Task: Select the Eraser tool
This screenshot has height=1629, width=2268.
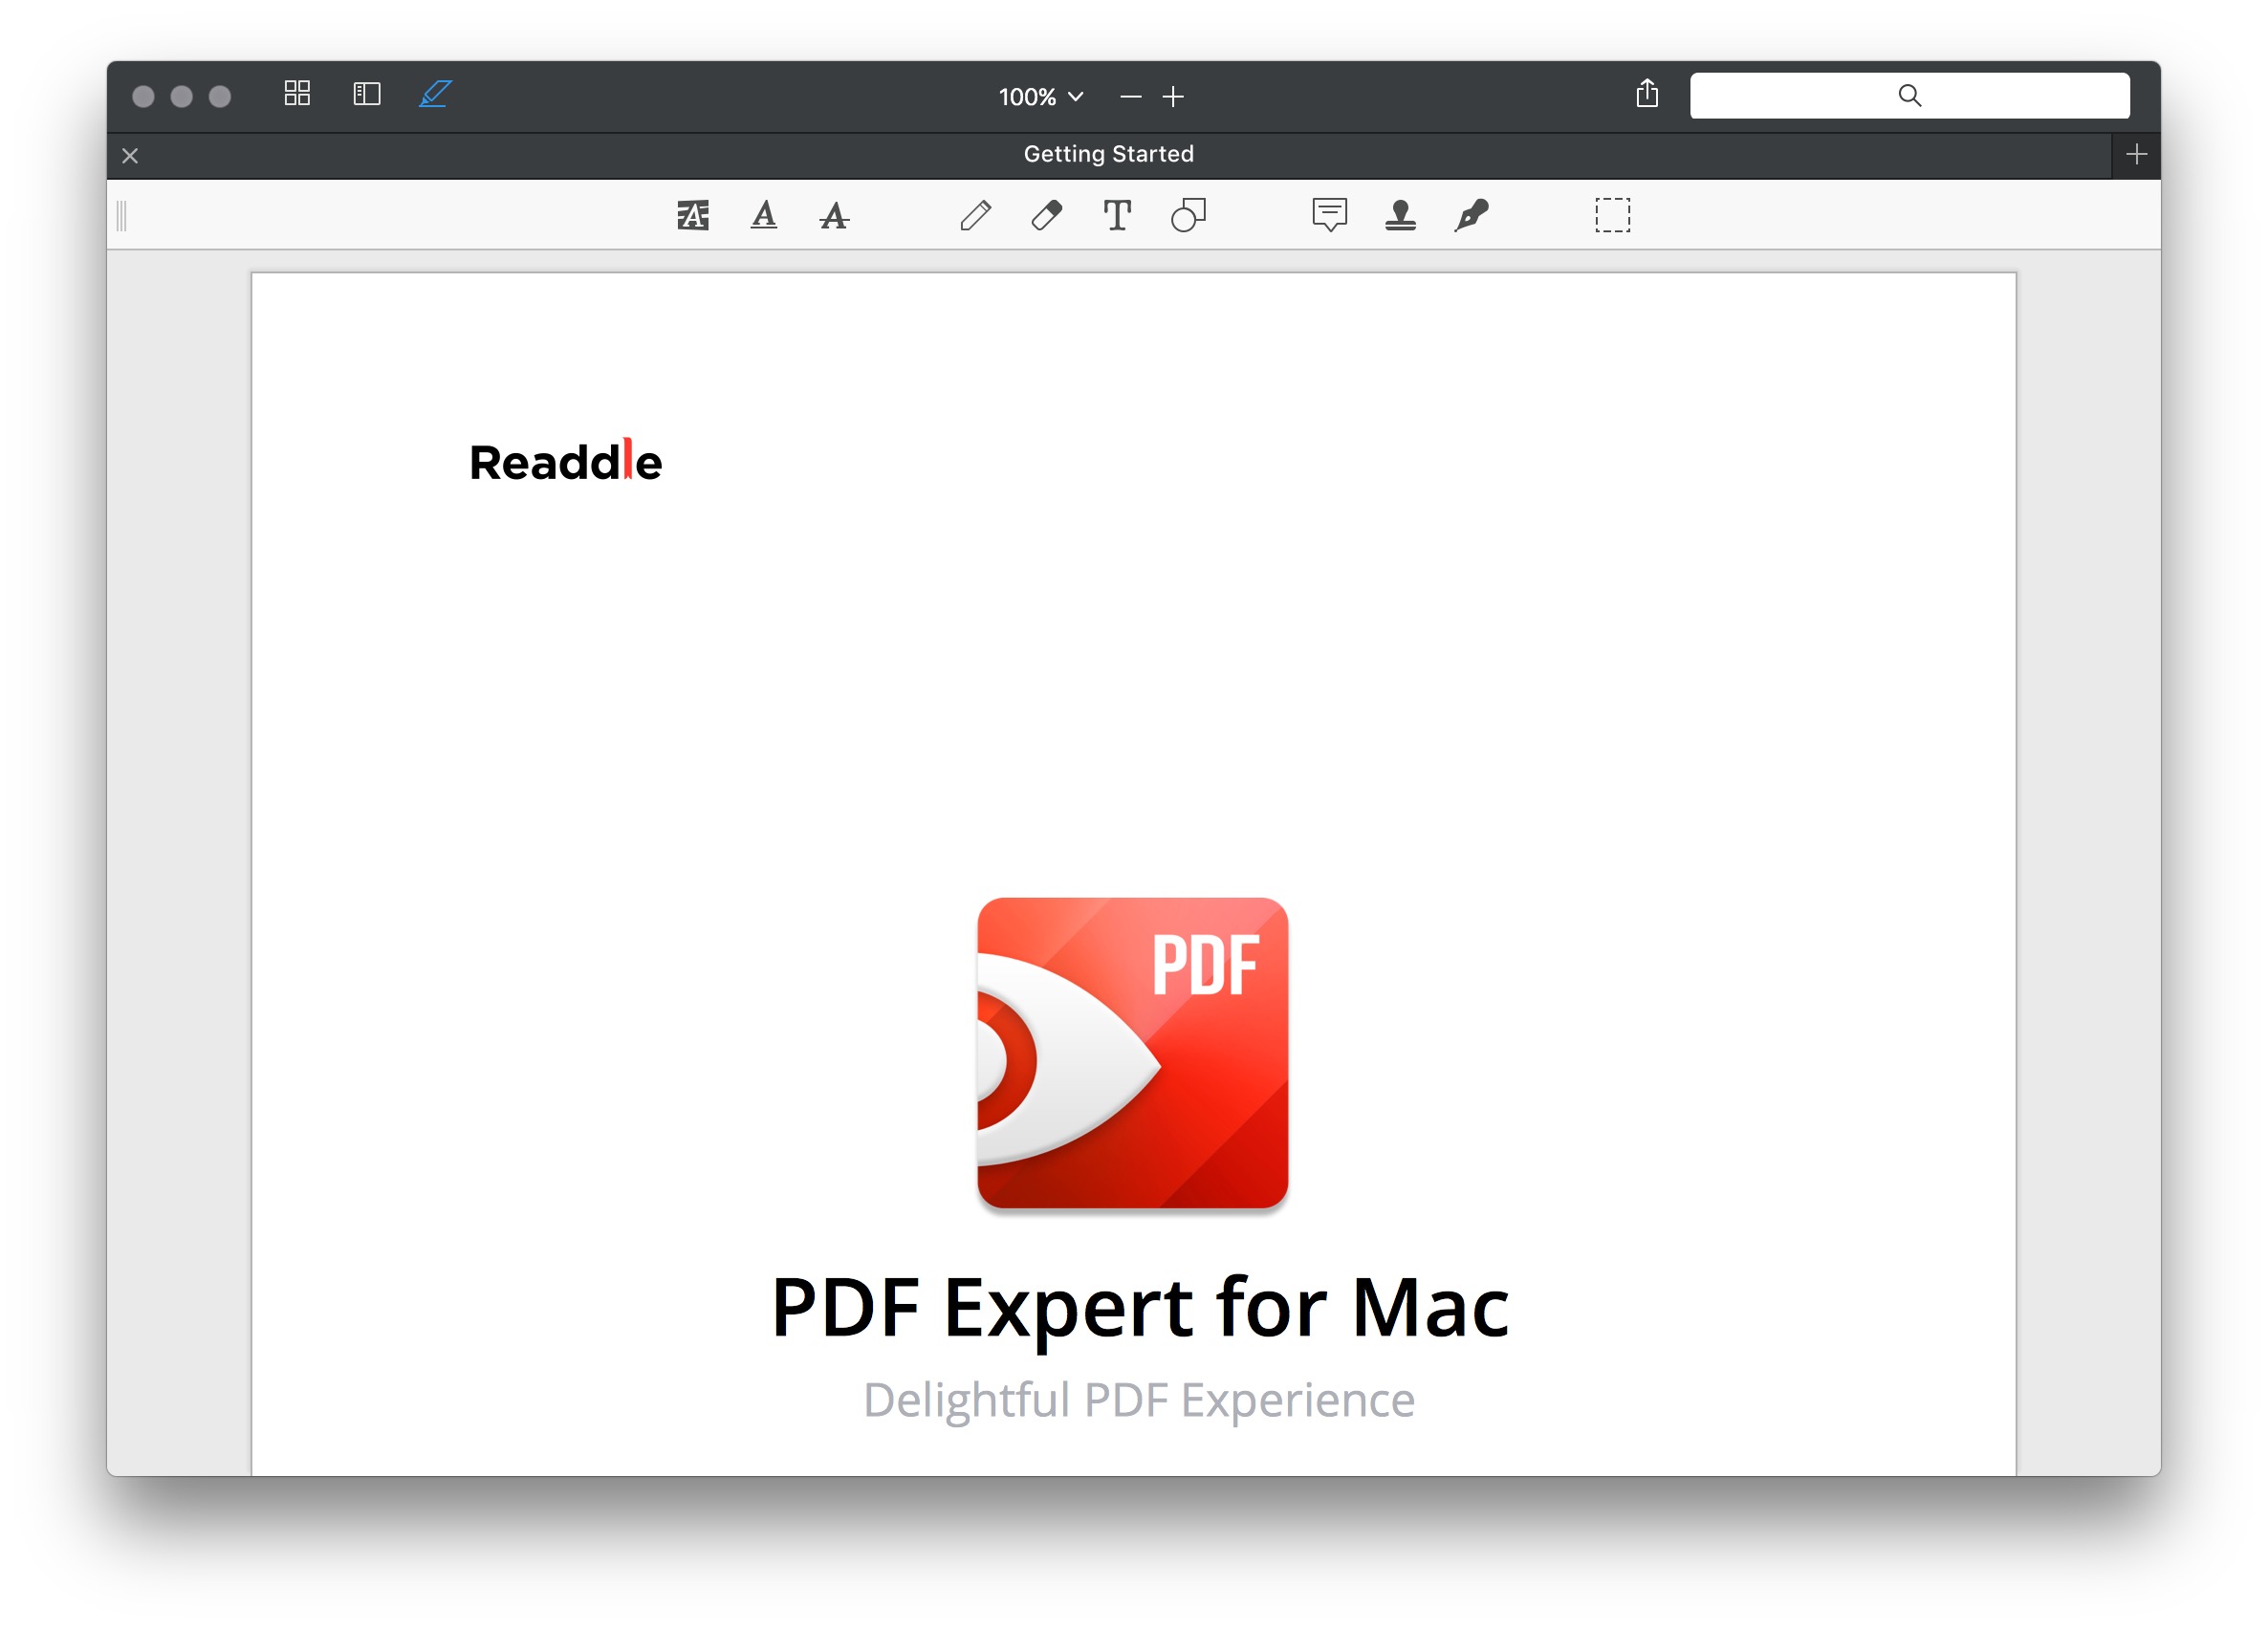Action: (1046, 215)
